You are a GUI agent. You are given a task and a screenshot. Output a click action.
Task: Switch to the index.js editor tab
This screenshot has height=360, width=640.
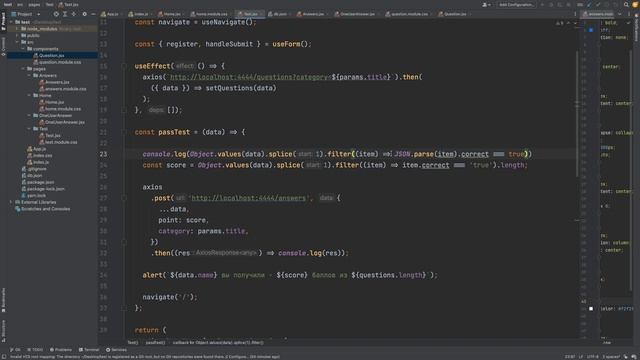(139, 14)
